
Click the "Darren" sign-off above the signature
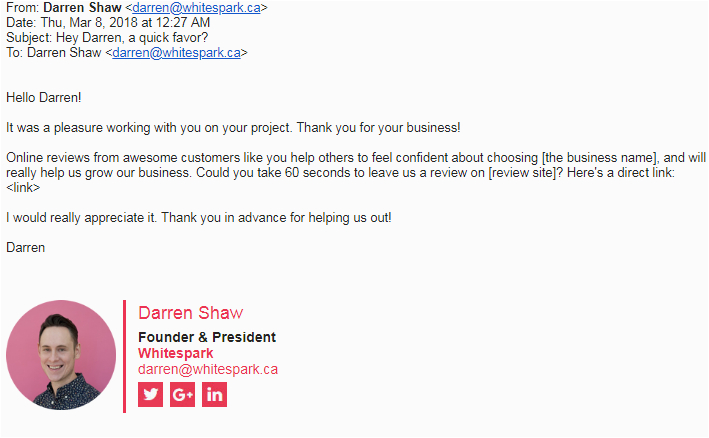click(x=26, y=246)
